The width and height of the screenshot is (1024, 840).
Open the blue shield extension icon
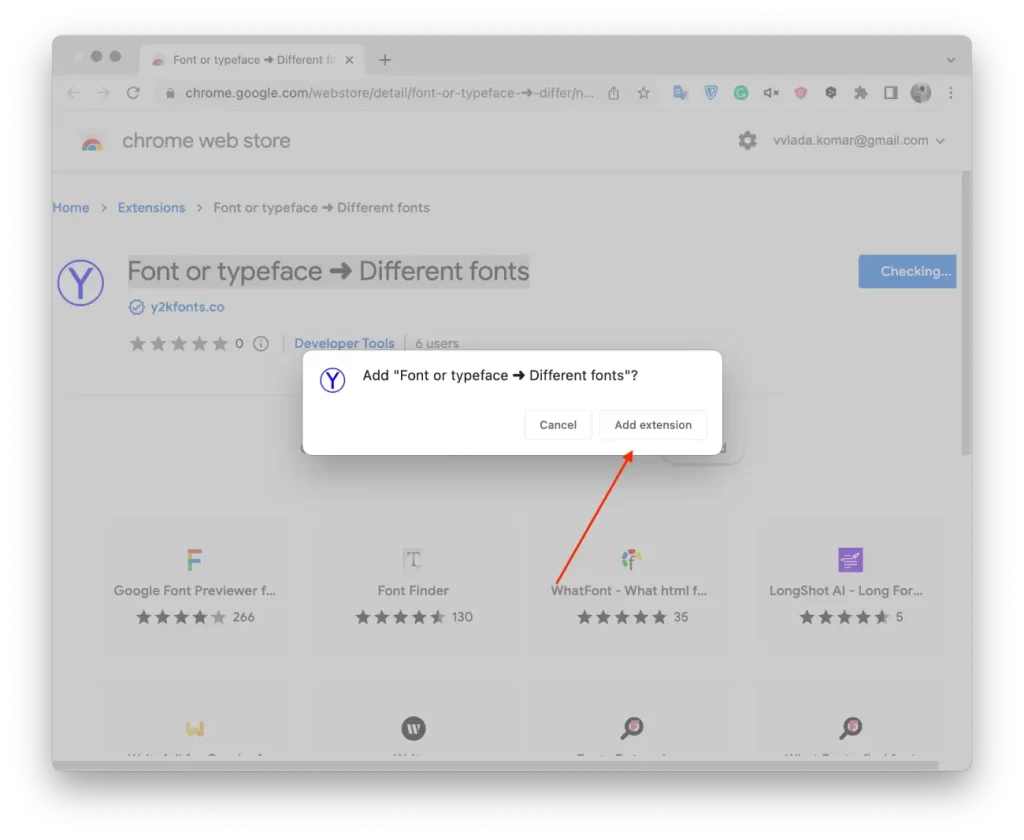coord(711,93)
